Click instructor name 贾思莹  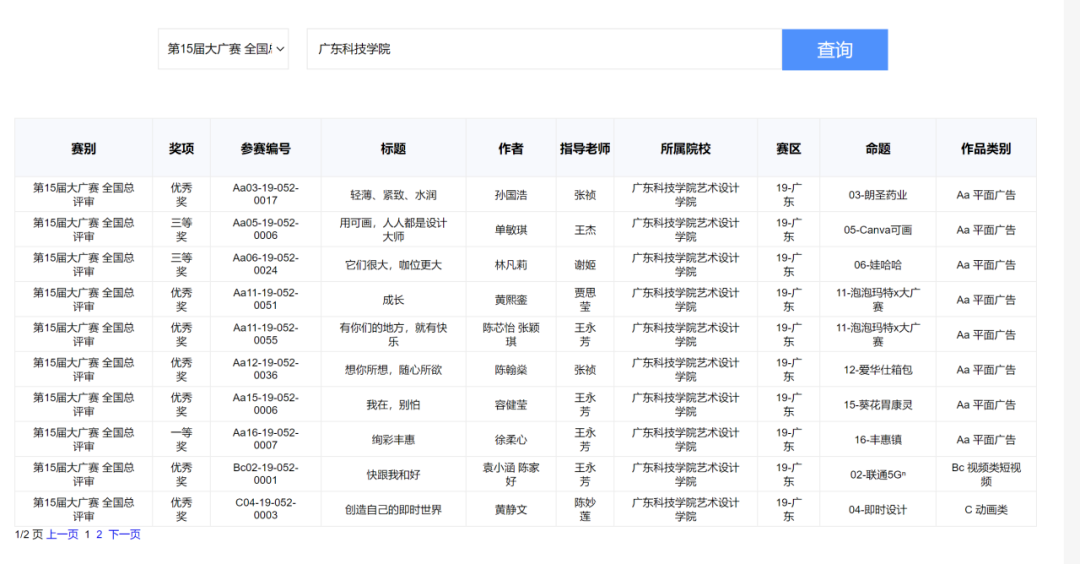point(585,300)
